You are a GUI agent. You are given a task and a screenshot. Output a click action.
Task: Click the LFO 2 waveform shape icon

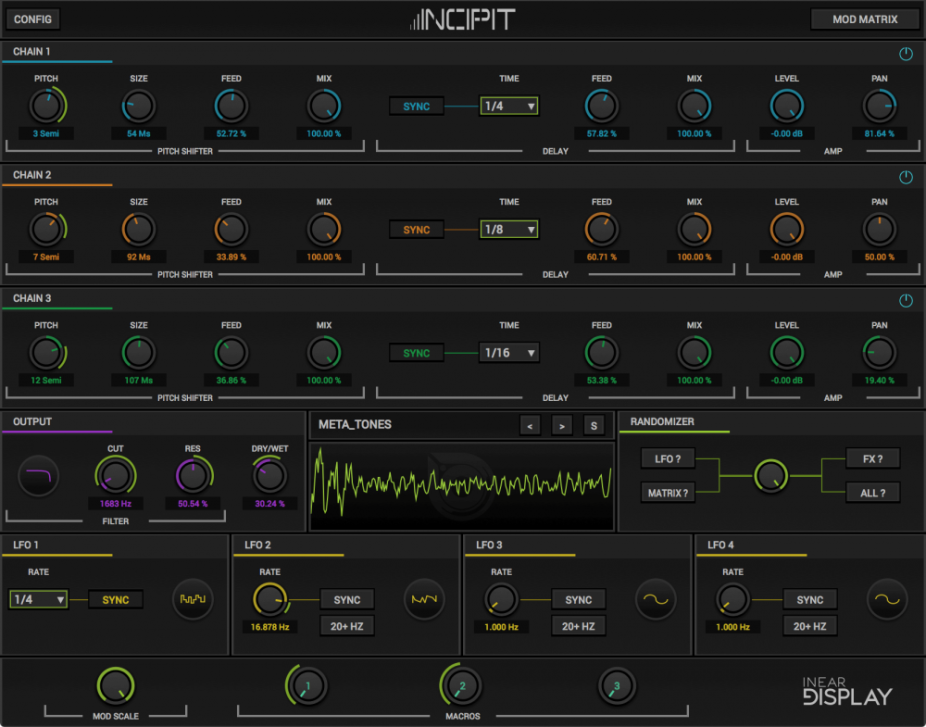[x=424, y=600]
